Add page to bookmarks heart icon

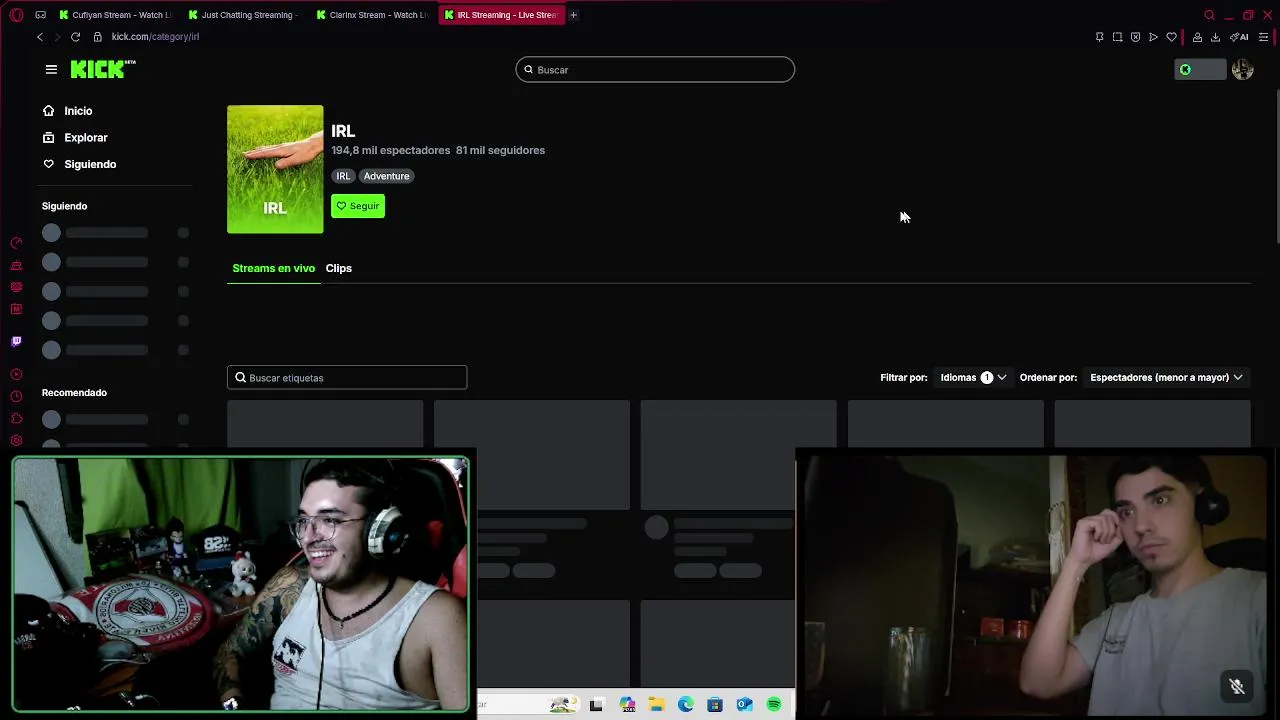1171,37
